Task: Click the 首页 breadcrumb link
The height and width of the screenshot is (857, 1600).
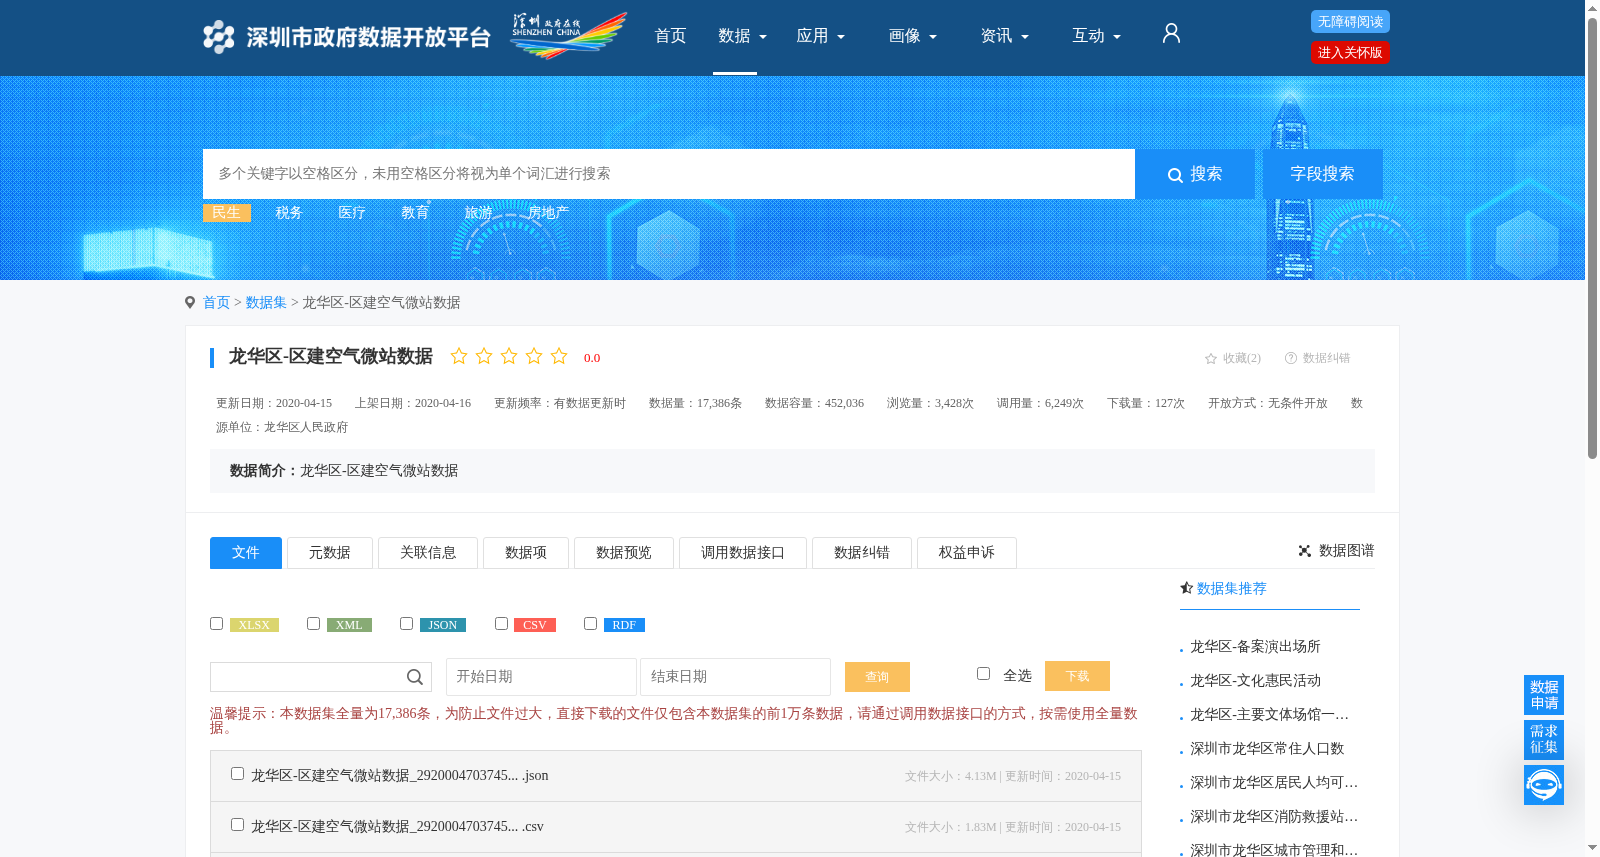Action: coord(216,302)
